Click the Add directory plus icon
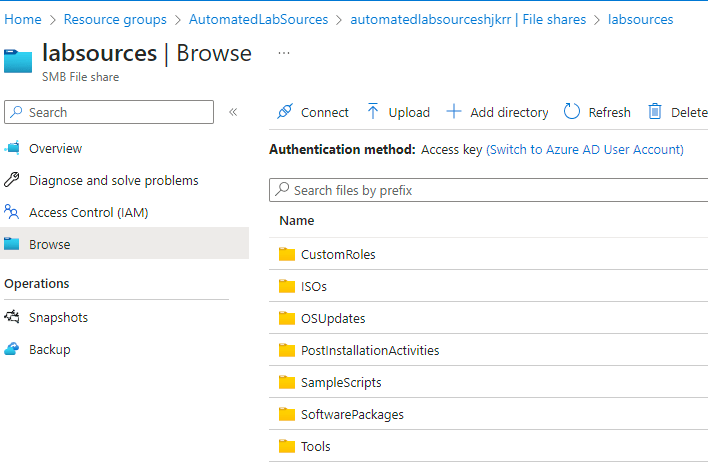The width and height of the screenshot is (708, 470). [x=454, y=112]
